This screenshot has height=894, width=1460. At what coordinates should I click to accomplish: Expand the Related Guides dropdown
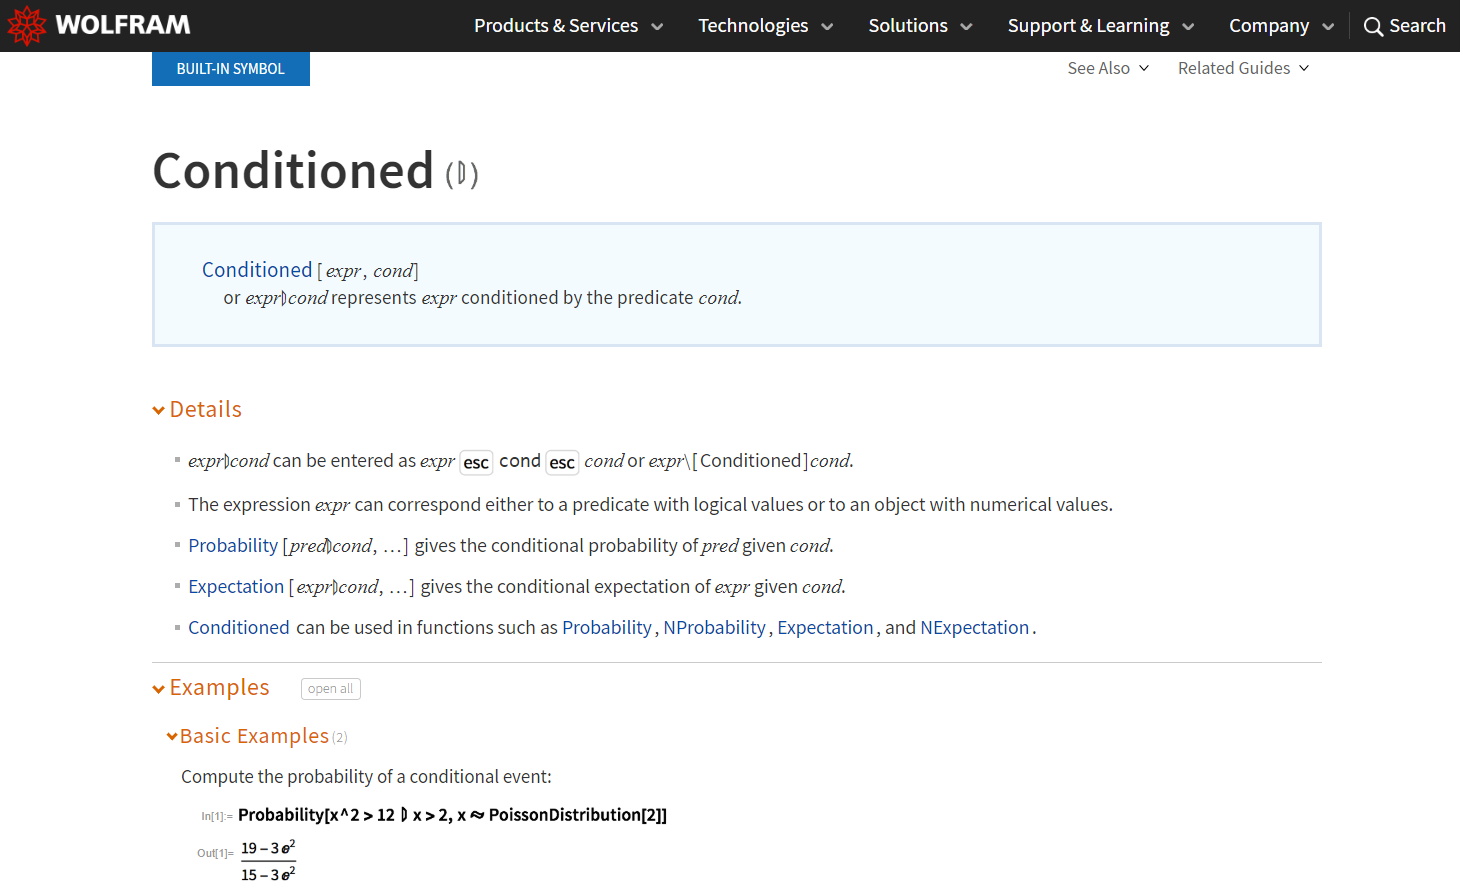pos(1243,68)
